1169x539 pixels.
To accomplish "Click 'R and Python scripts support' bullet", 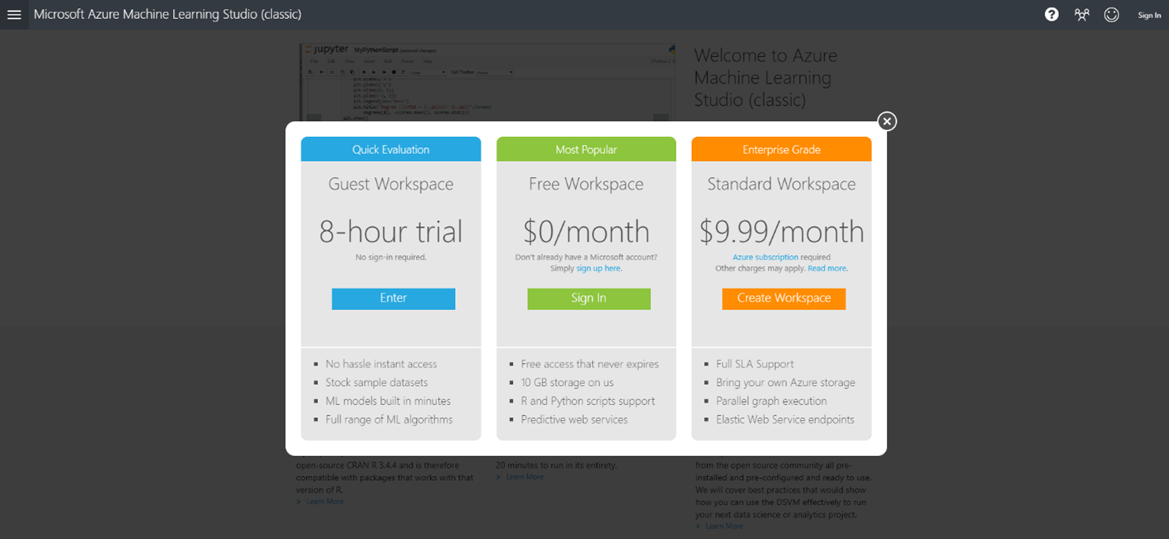I will pos(587,401).
